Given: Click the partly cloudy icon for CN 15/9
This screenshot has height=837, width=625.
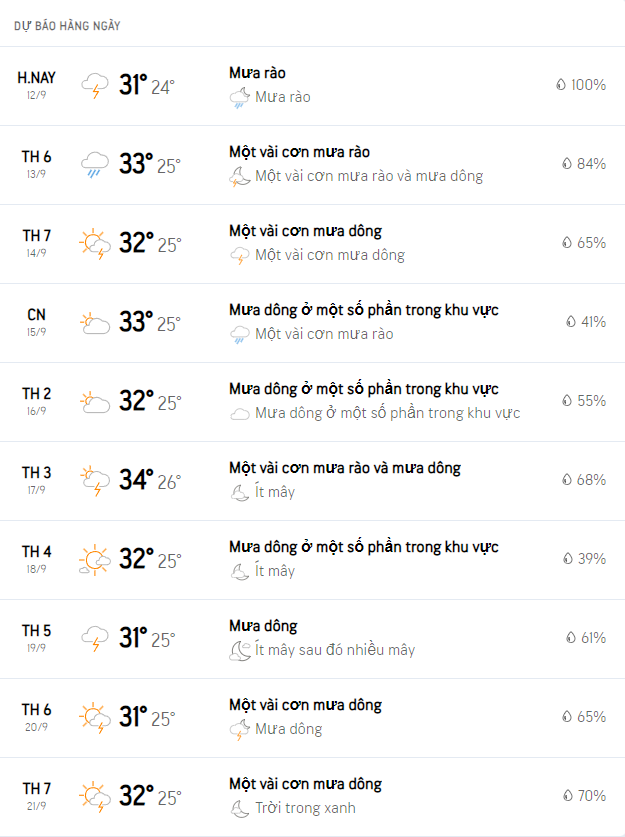Looking at the screenshot, I should (x=95, y=322).
